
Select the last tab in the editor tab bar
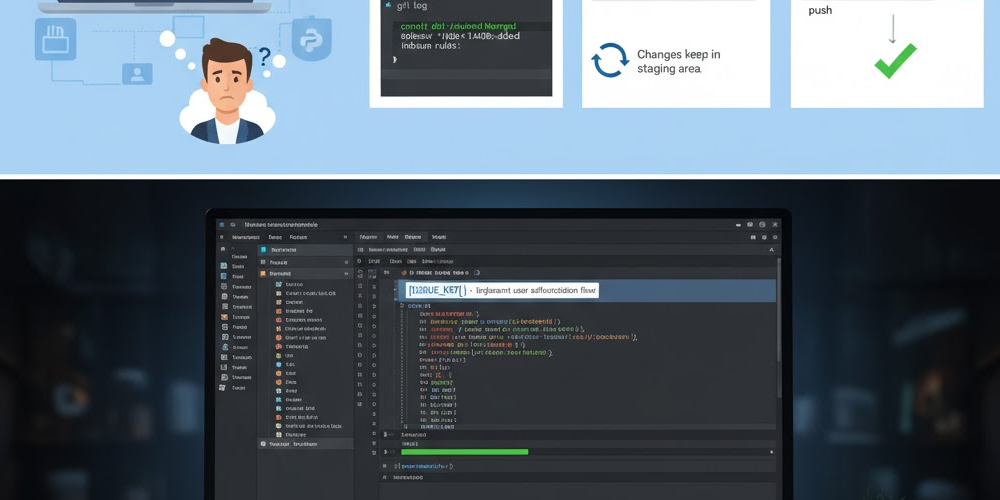[x=439, y=237]
